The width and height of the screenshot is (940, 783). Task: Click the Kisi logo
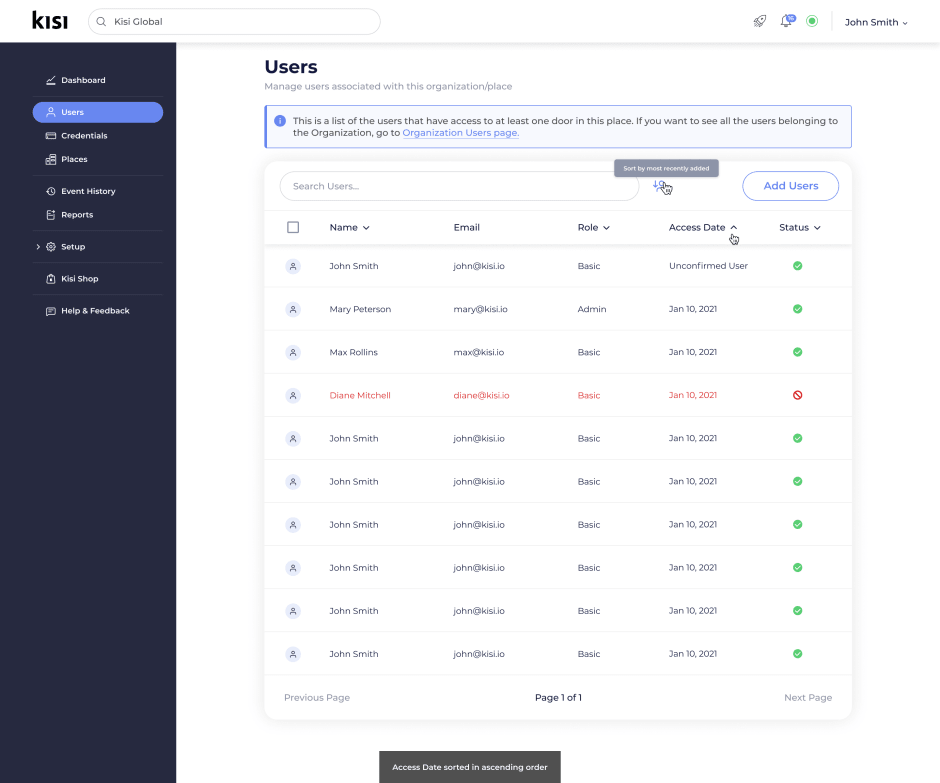point(50,21)
